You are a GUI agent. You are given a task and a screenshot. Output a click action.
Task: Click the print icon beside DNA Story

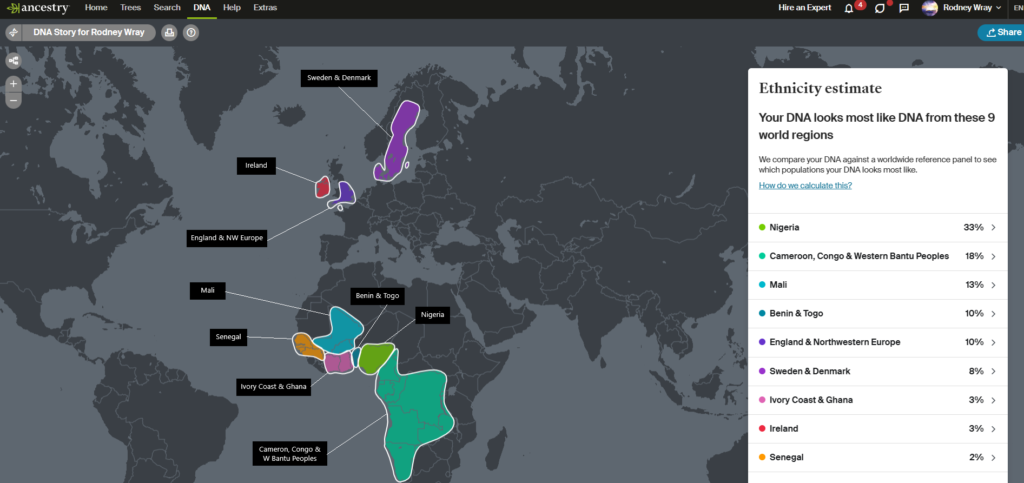pos(169,32)
